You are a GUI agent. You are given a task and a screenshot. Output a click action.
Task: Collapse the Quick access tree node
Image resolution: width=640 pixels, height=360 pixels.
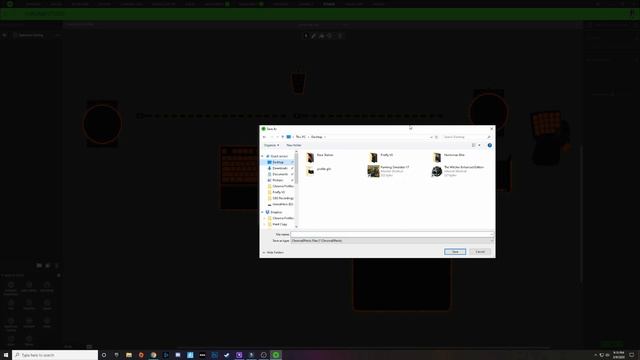click(x=262, y=156)
